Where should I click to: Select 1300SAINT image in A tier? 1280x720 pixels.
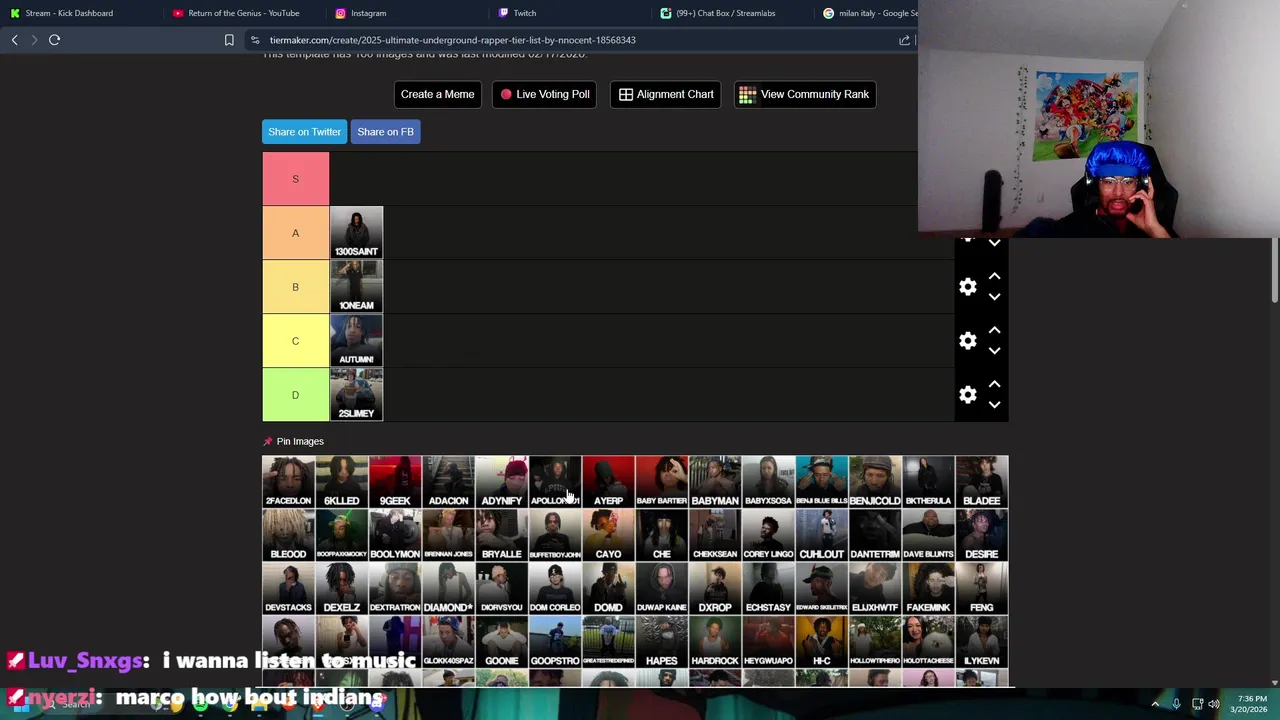click(356, 233)
